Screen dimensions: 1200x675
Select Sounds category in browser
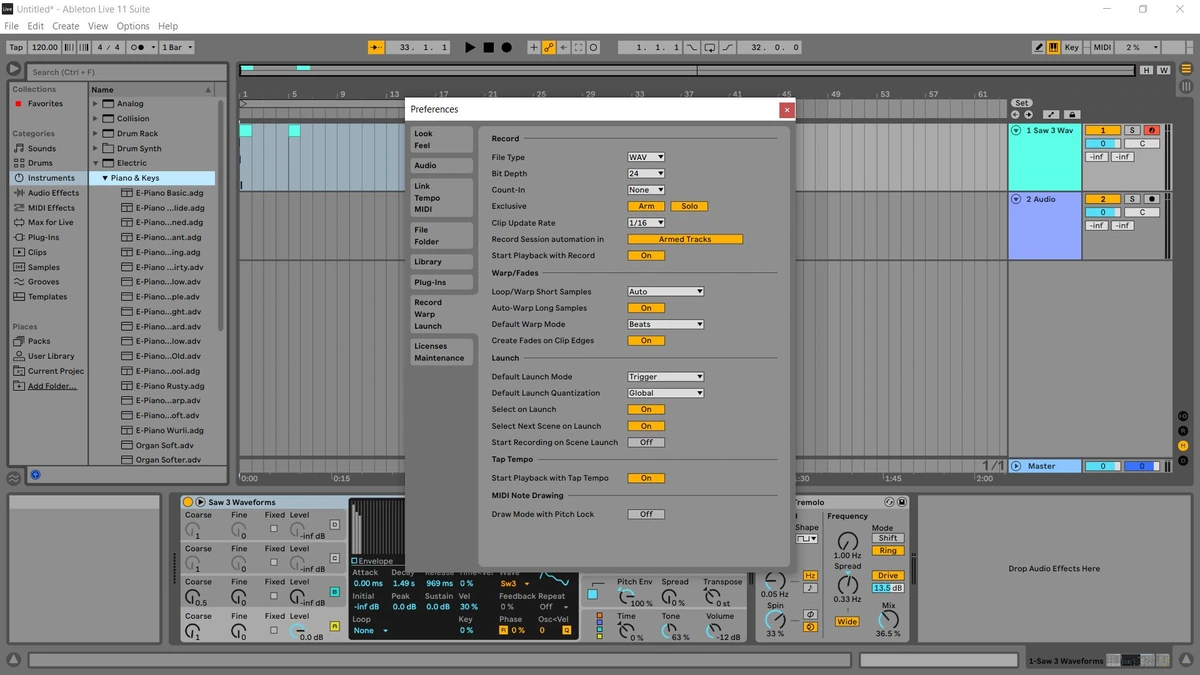click(42, 148)
